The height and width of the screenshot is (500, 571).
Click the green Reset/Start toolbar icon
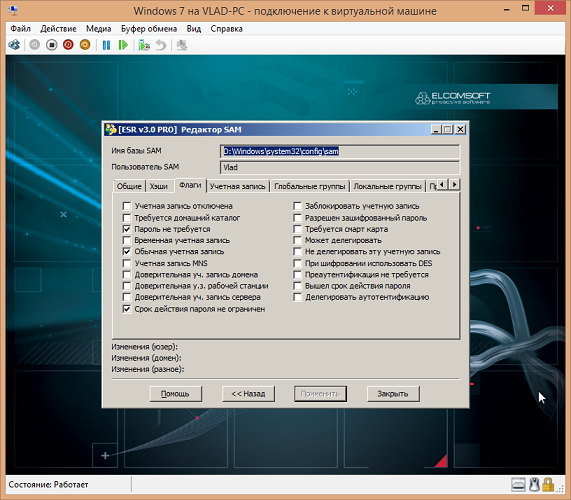coord(123,45)
